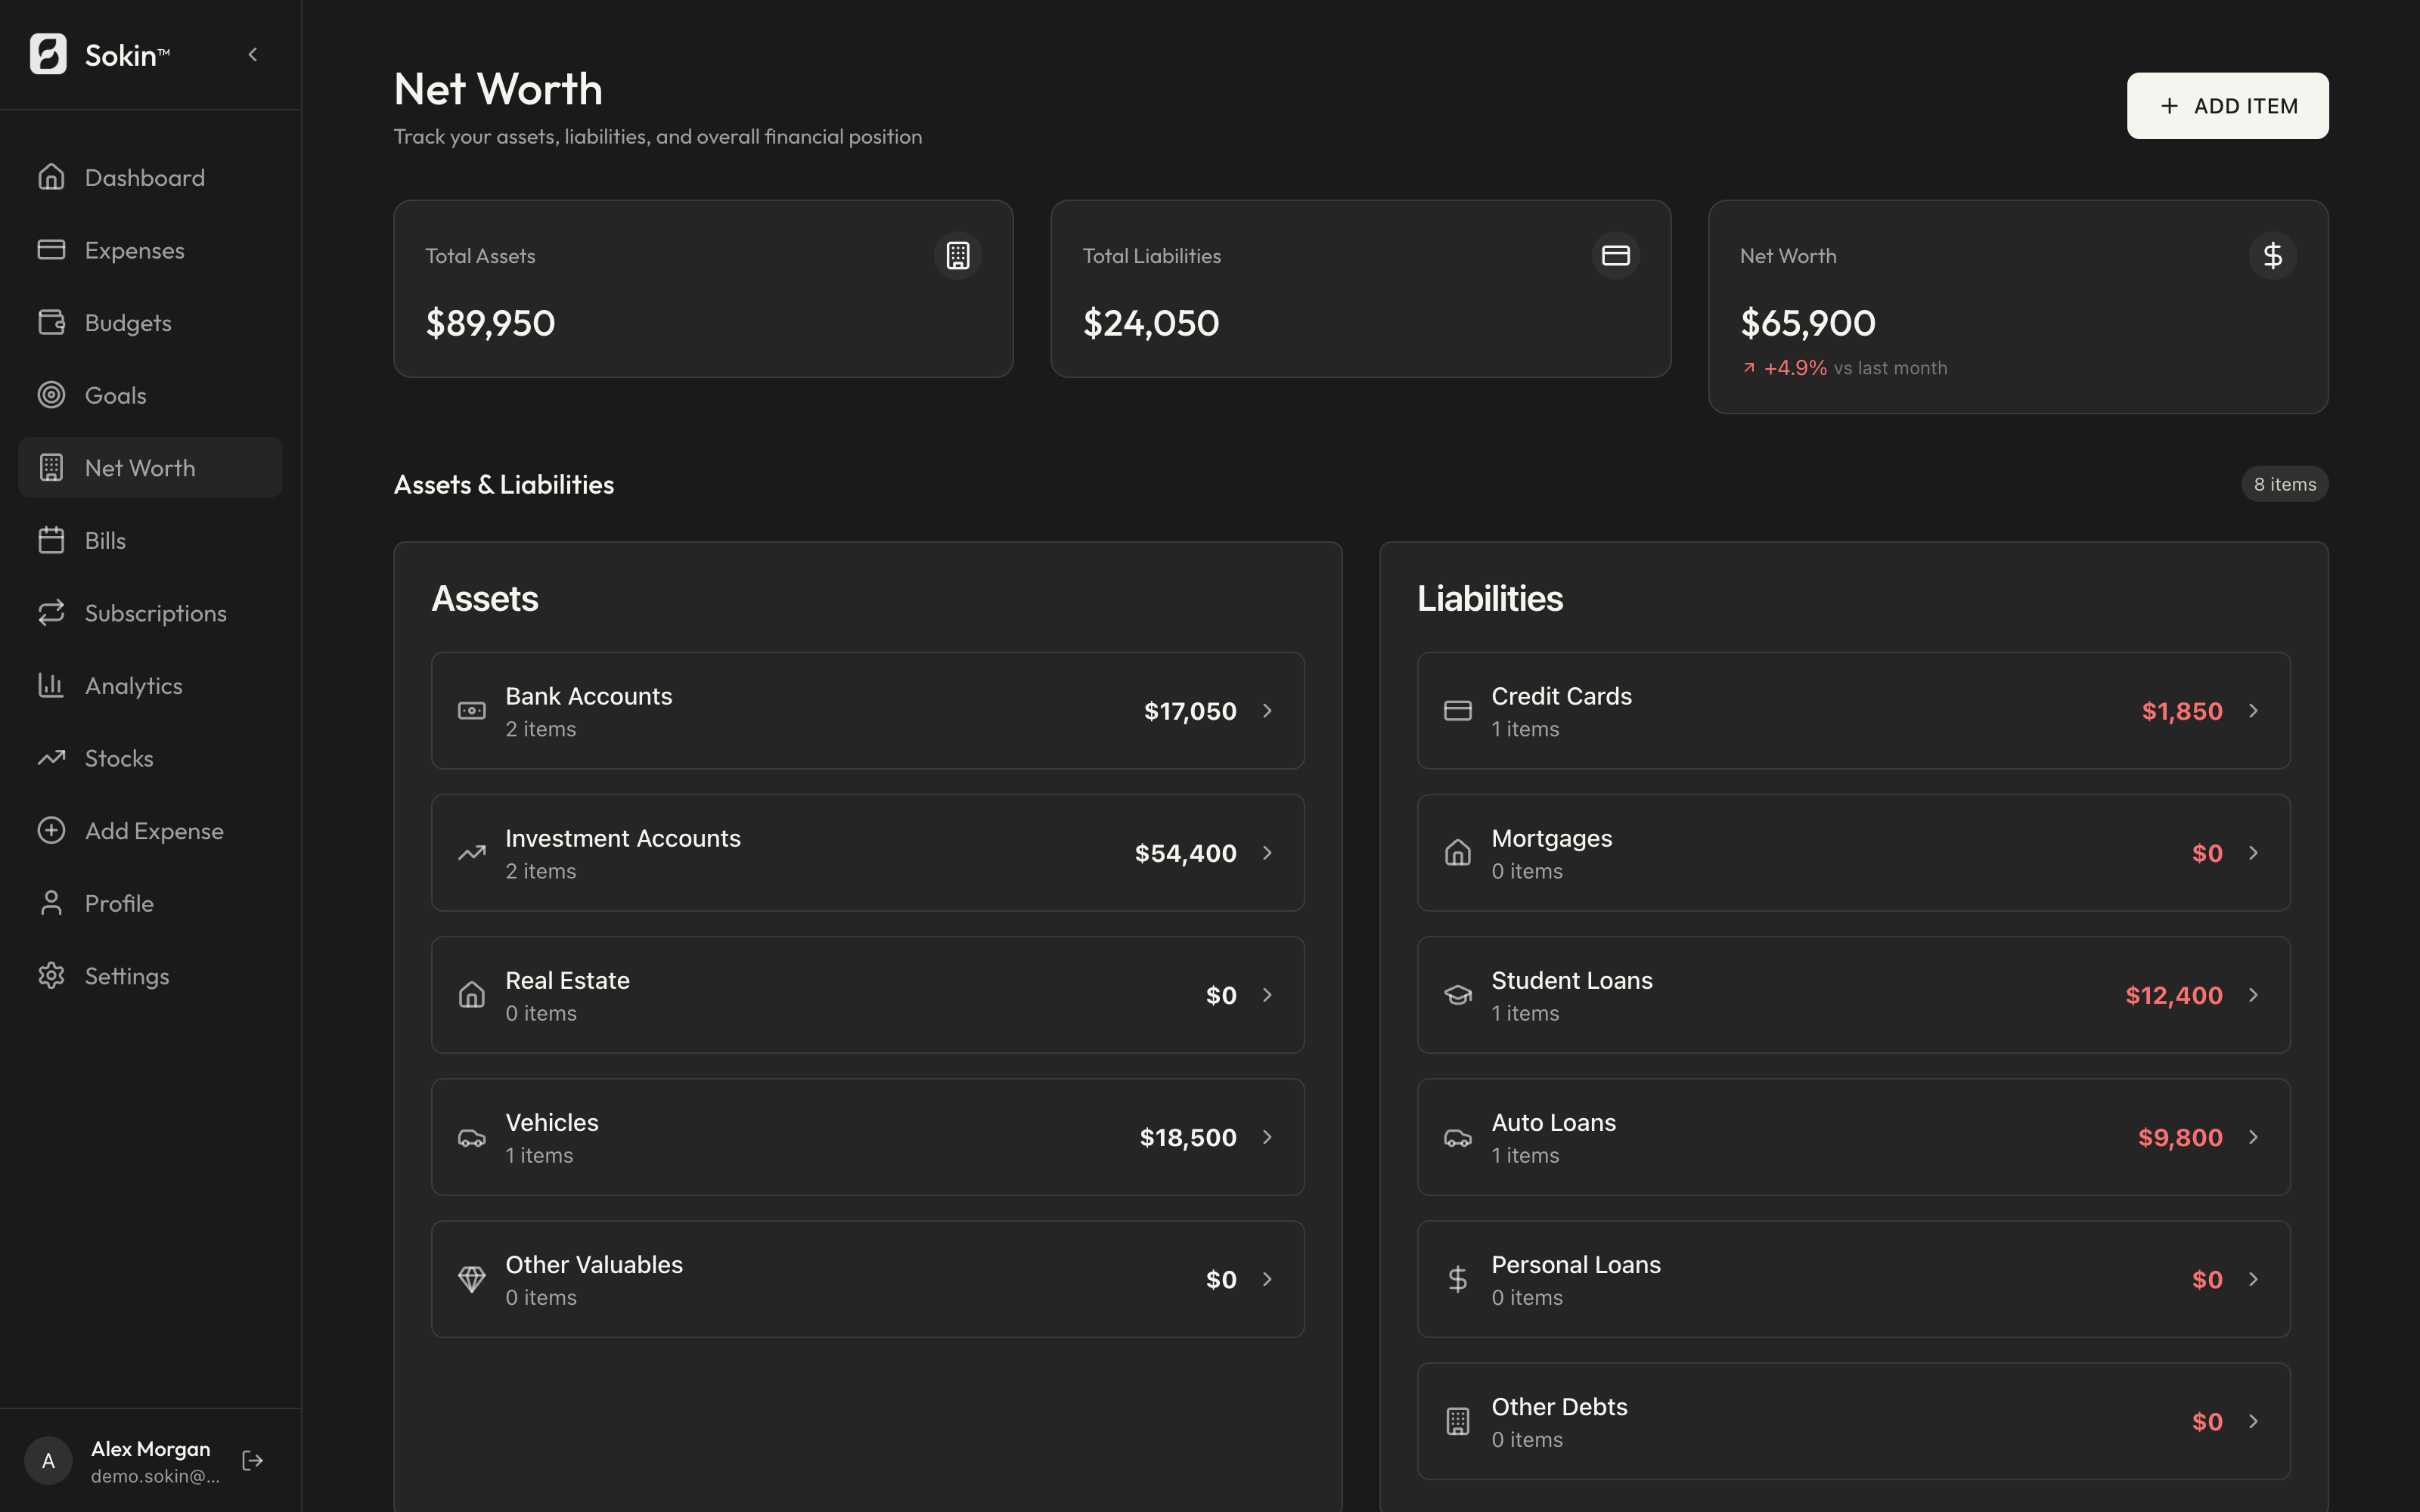Click the Vehicles car icon
The height and width of the screenshot is (1512, 2420).
tap(472, 1138)
